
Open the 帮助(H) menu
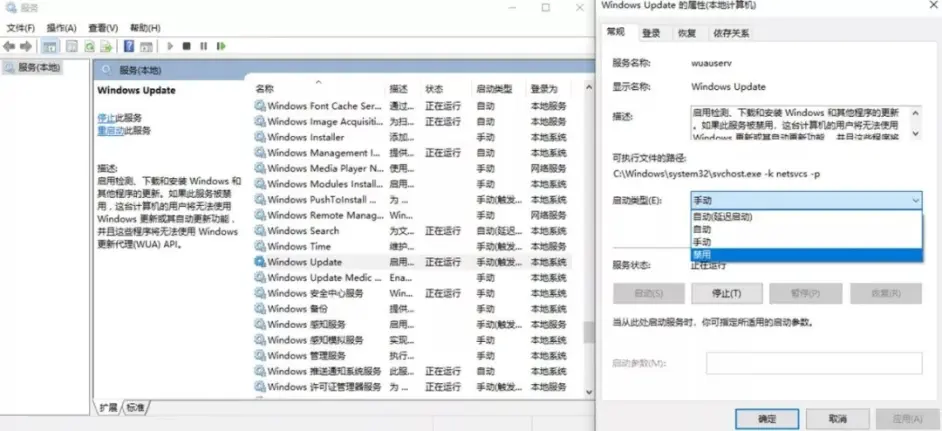(145, 28)
